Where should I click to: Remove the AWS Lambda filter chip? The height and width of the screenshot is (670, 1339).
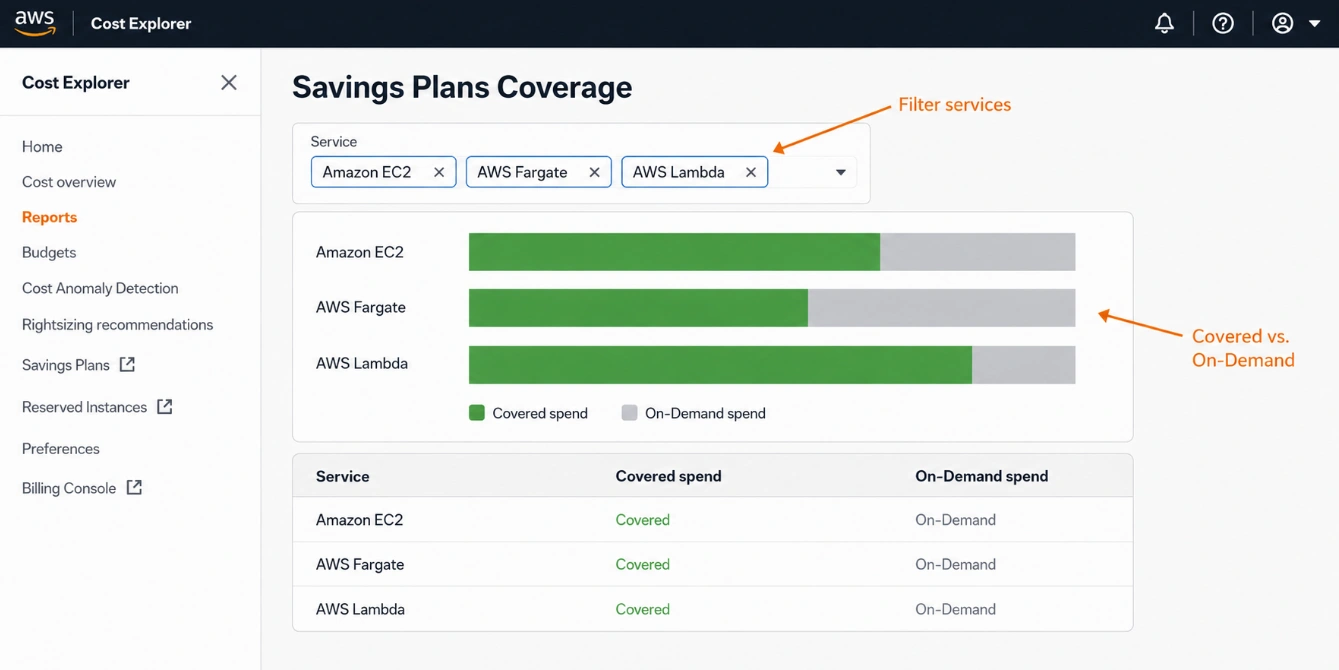751,172
